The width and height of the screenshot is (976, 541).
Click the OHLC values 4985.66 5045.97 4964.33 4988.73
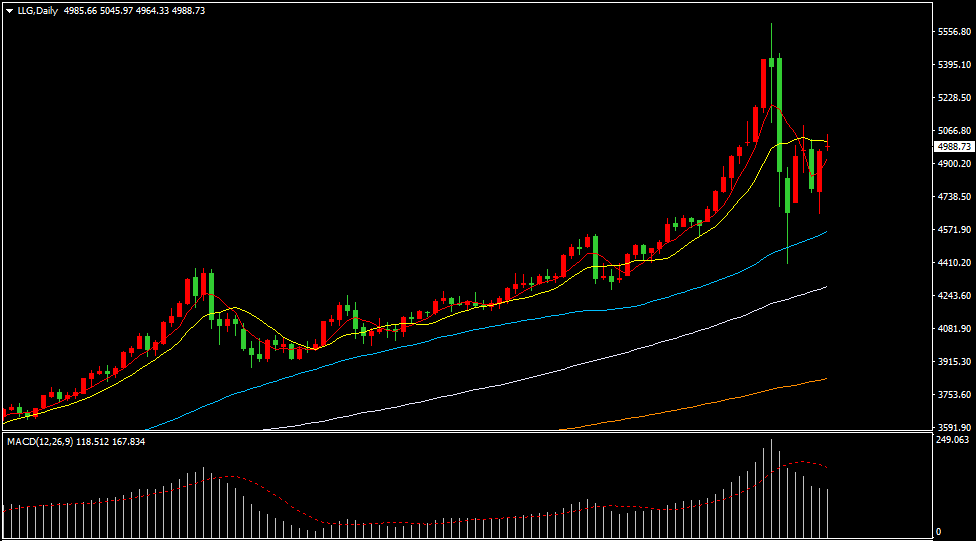134,11
